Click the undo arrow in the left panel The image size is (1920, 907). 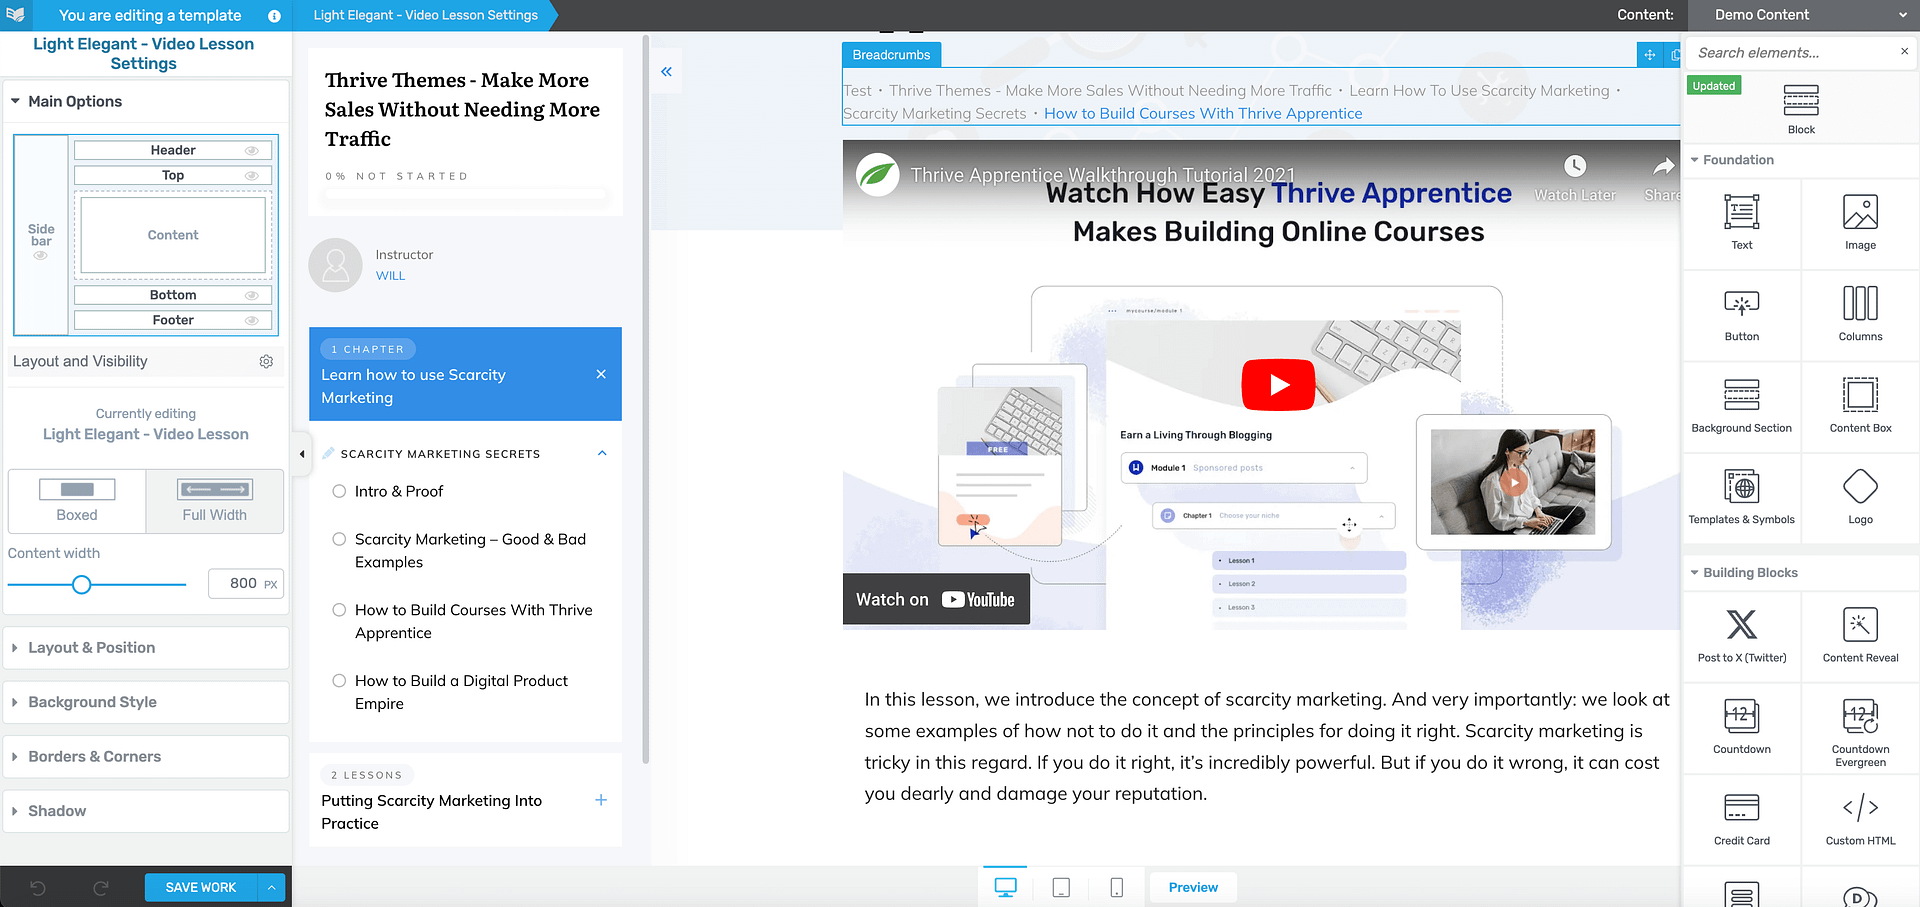[38, 887]
